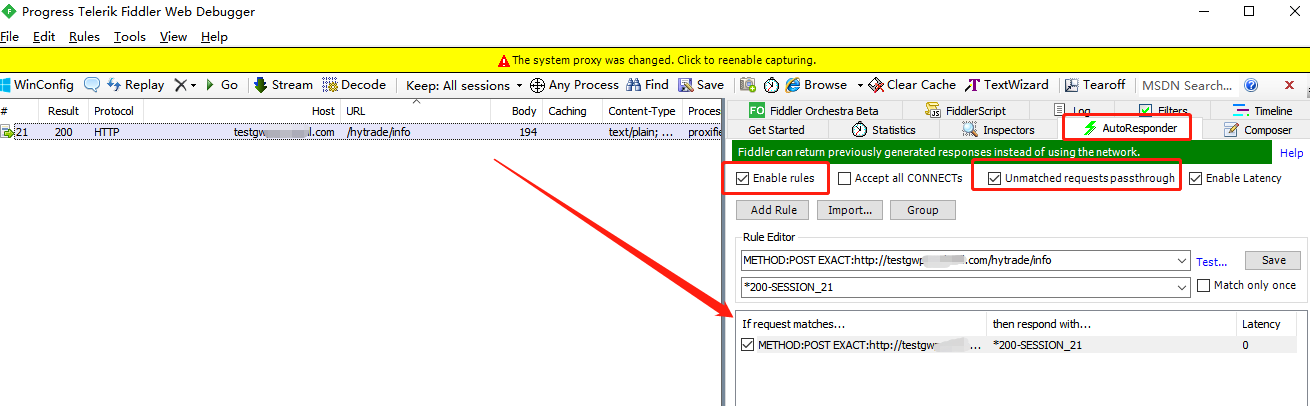Toggle Decode in the toolbar

coord(354,85)
